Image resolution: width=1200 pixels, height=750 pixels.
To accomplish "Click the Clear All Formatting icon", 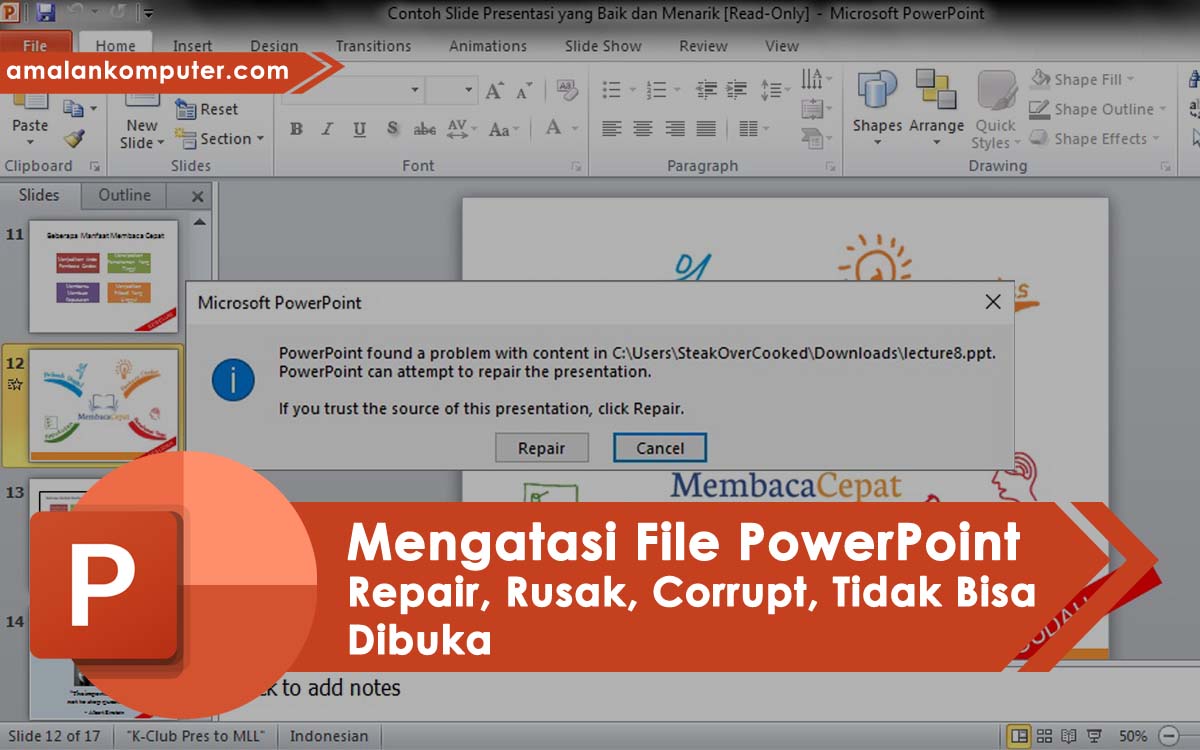I will coord(566,91).
